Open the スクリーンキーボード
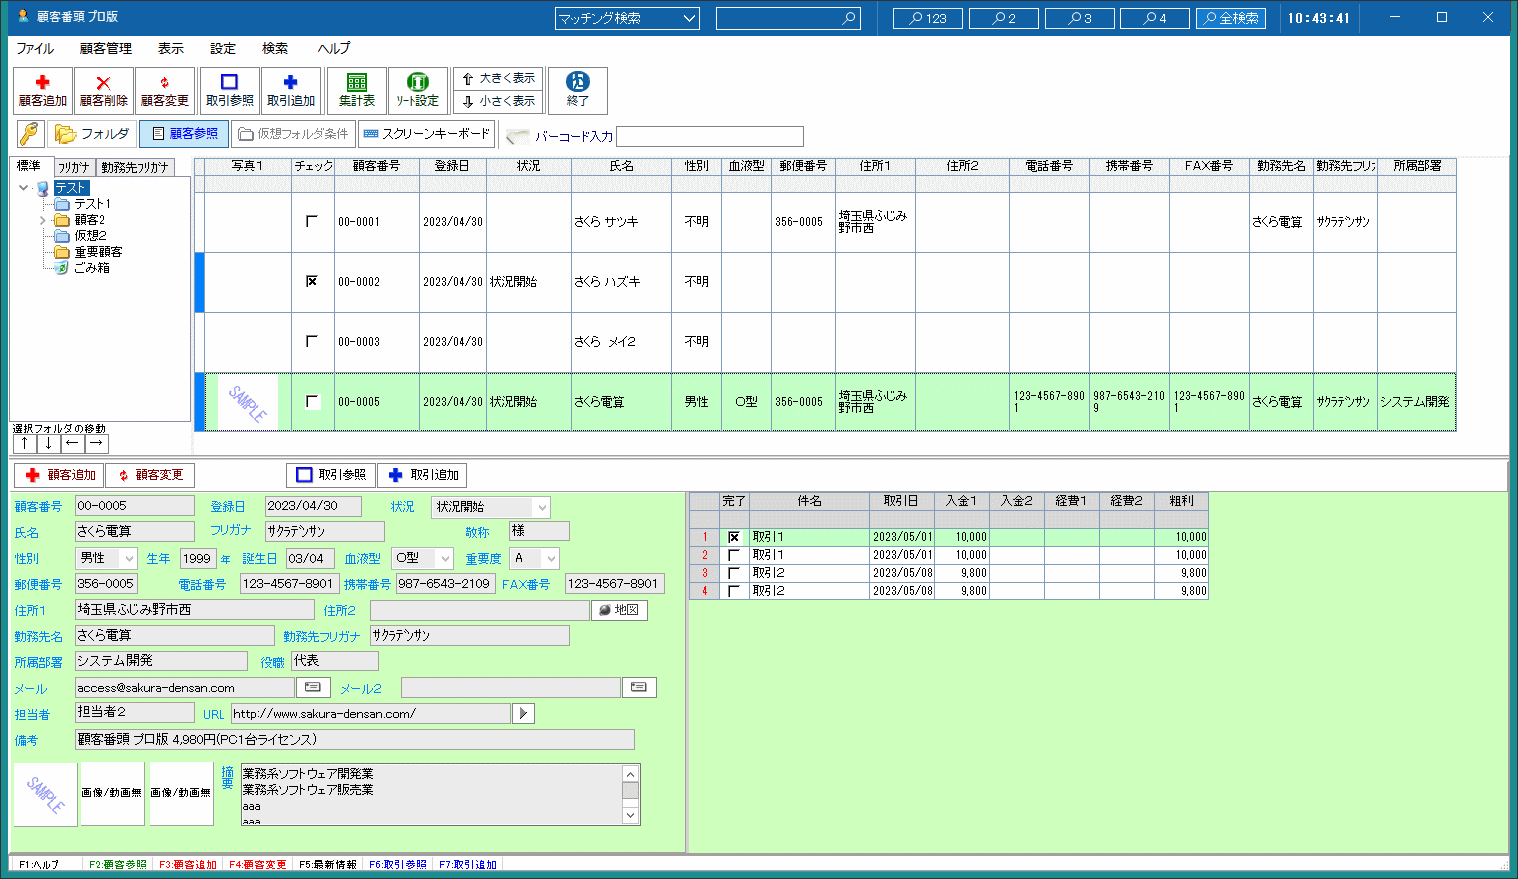Image resolution: width=1518 pixels, height=879 pixels. 426,133
